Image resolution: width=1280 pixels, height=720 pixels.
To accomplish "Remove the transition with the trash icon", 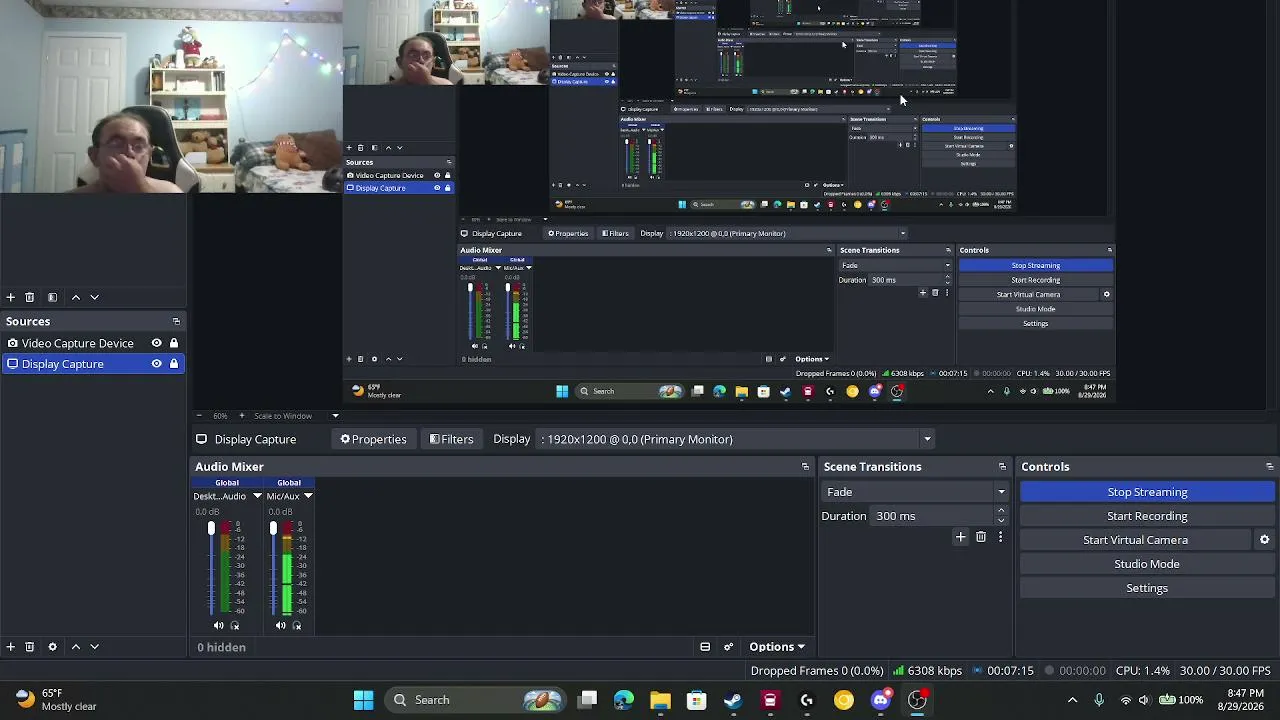I will coord(980,537).
